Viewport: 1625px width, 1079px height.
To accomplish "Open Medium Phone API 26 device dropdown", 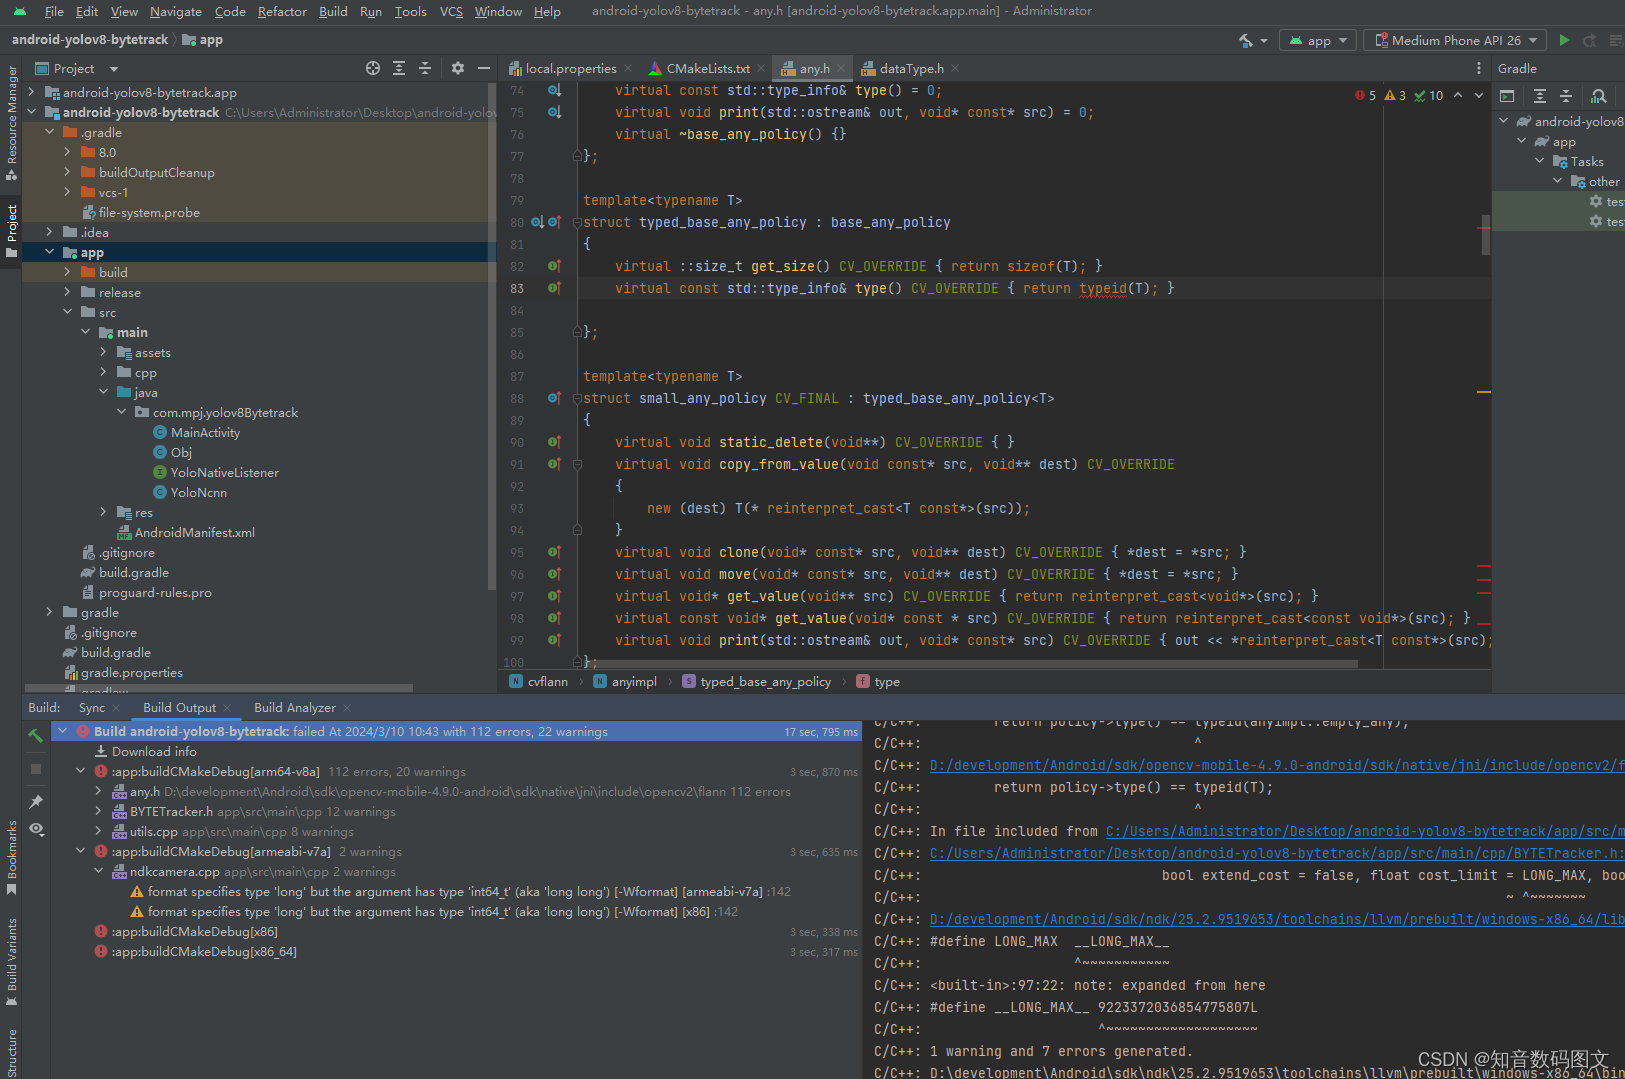I will pyautogui.click(x=1455, y=40).
